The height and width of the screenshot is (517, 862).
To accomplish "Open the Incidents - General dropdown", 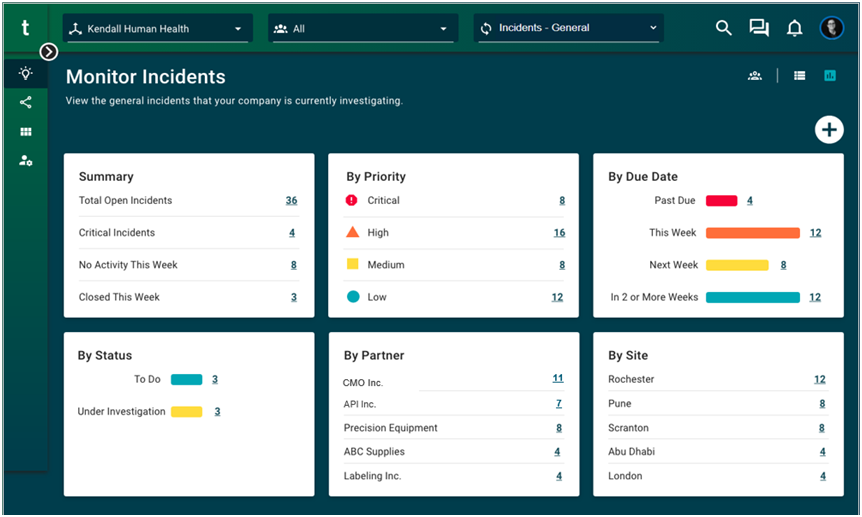I will point(568,29).
